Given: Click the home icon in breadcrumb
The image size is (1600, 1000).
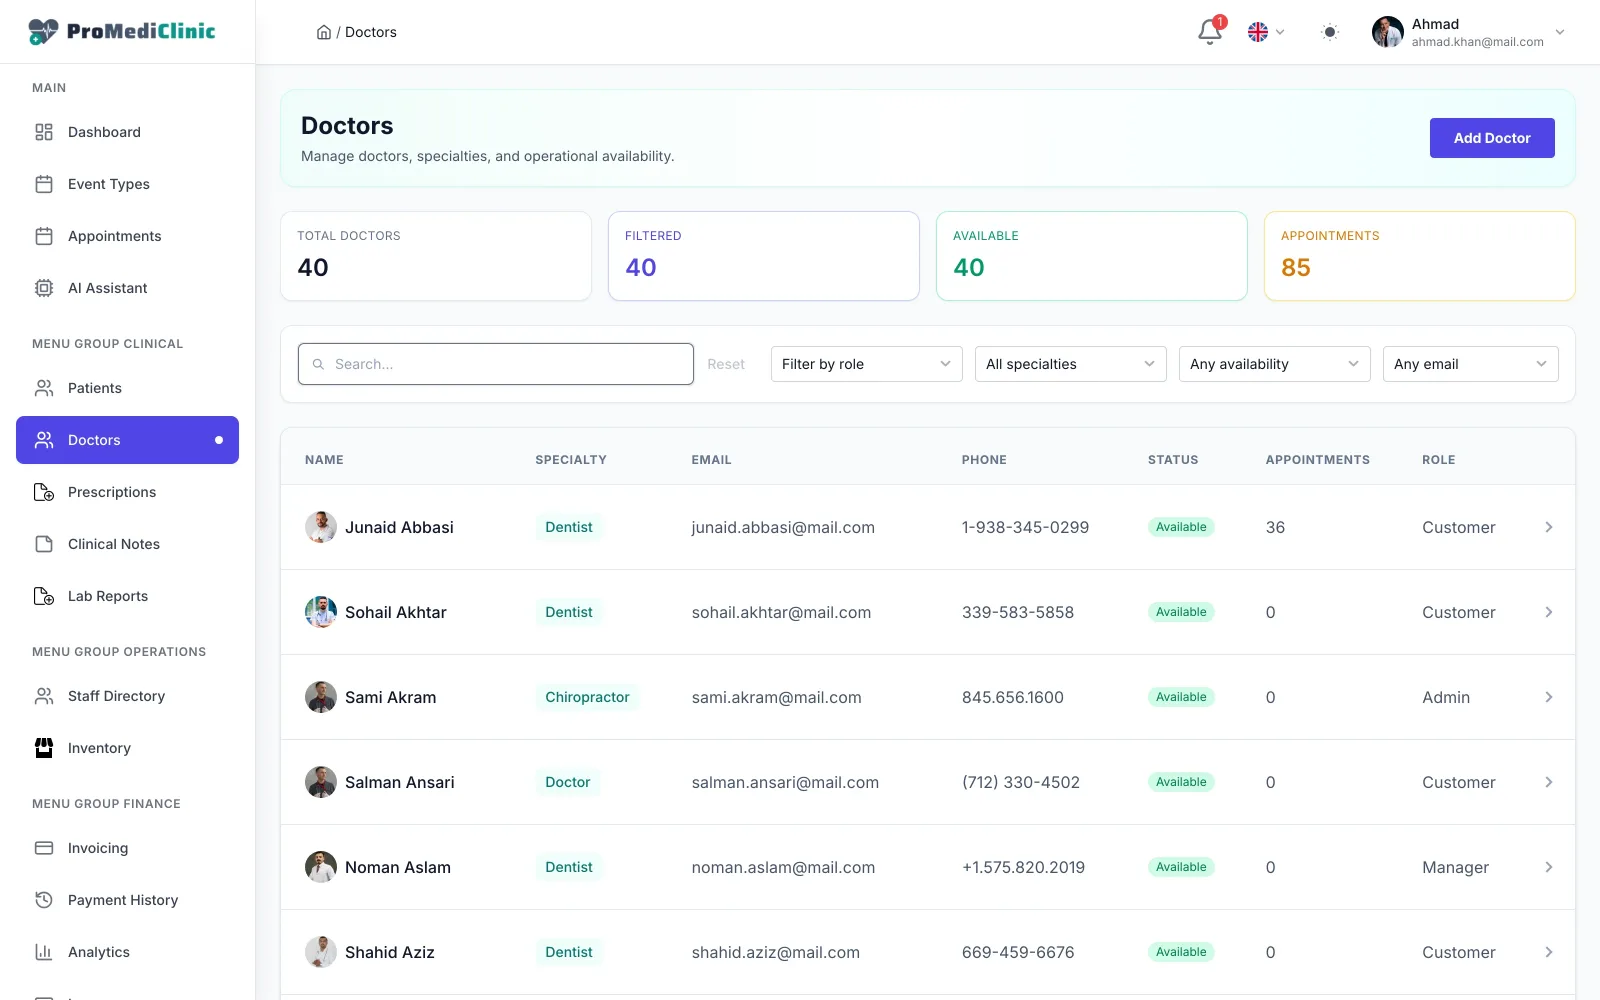Looking at the screenshot, I should [324, 32].
